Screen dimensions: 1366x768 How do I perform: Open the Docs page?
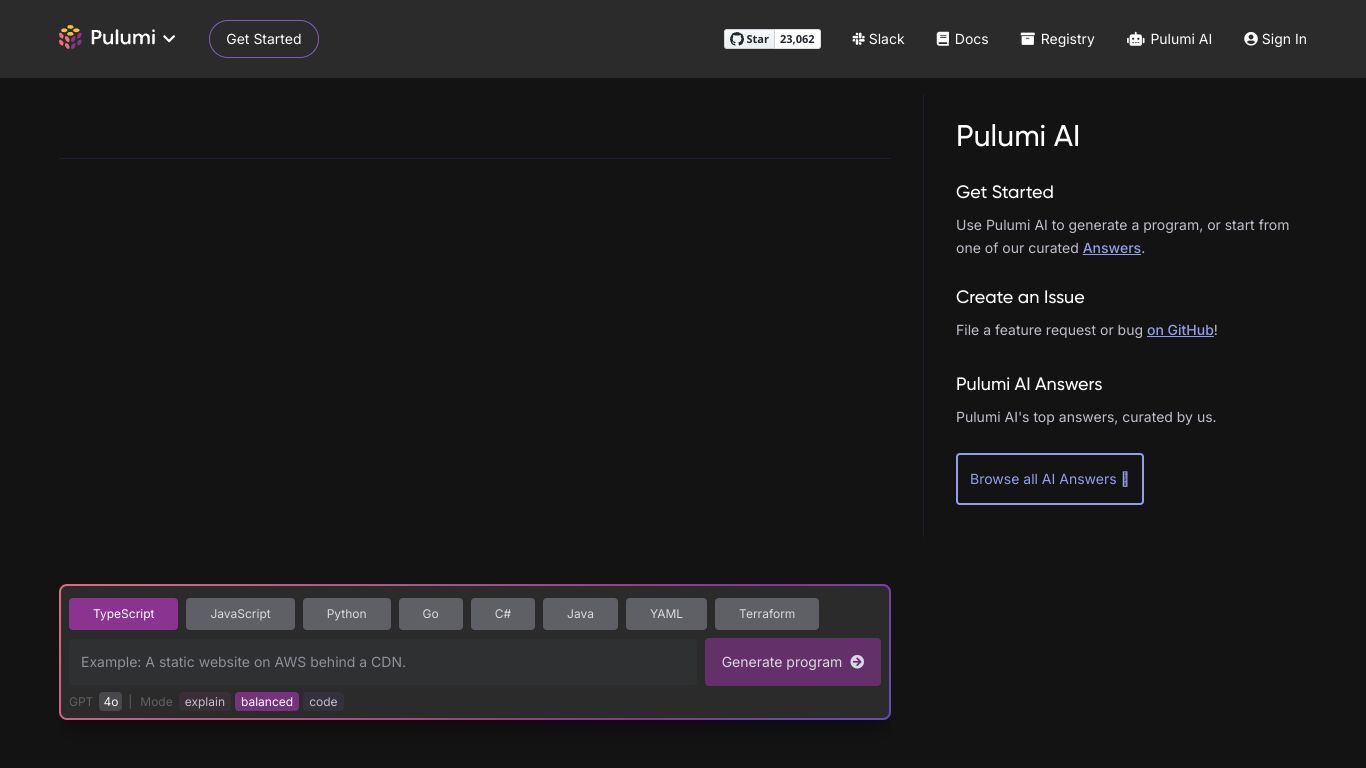[962, 39]
